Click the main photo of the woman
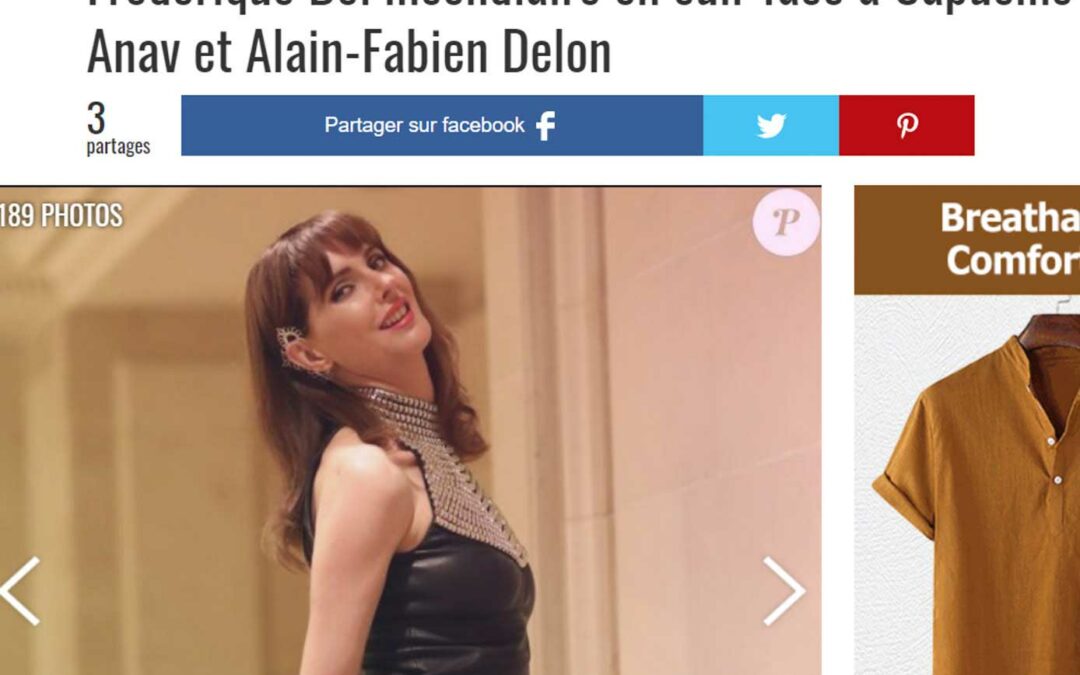Image resolution: width=1080 pixels, height=675 pixels. (x=411, y=430)
